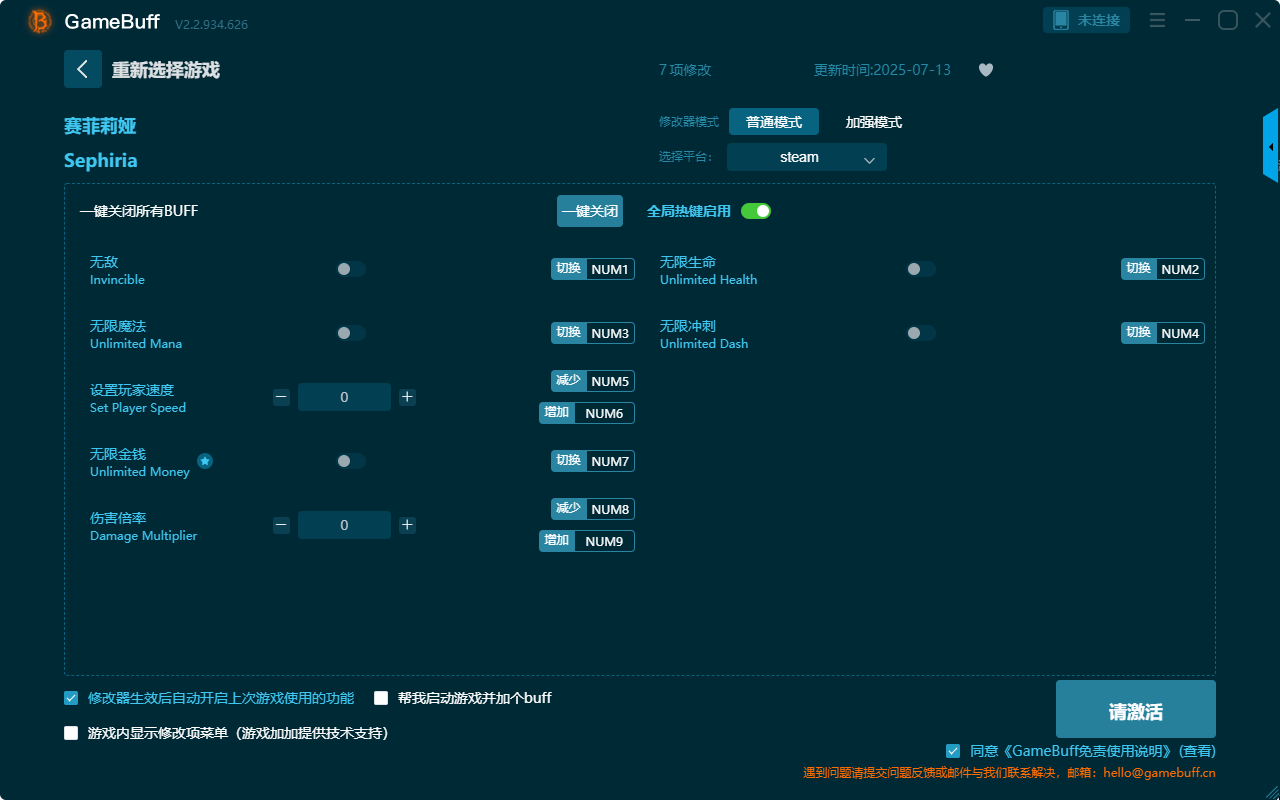Switch to 加强模式 enhanced mode tab
This screenshot has width=1280, height=800.
(874, 122)
